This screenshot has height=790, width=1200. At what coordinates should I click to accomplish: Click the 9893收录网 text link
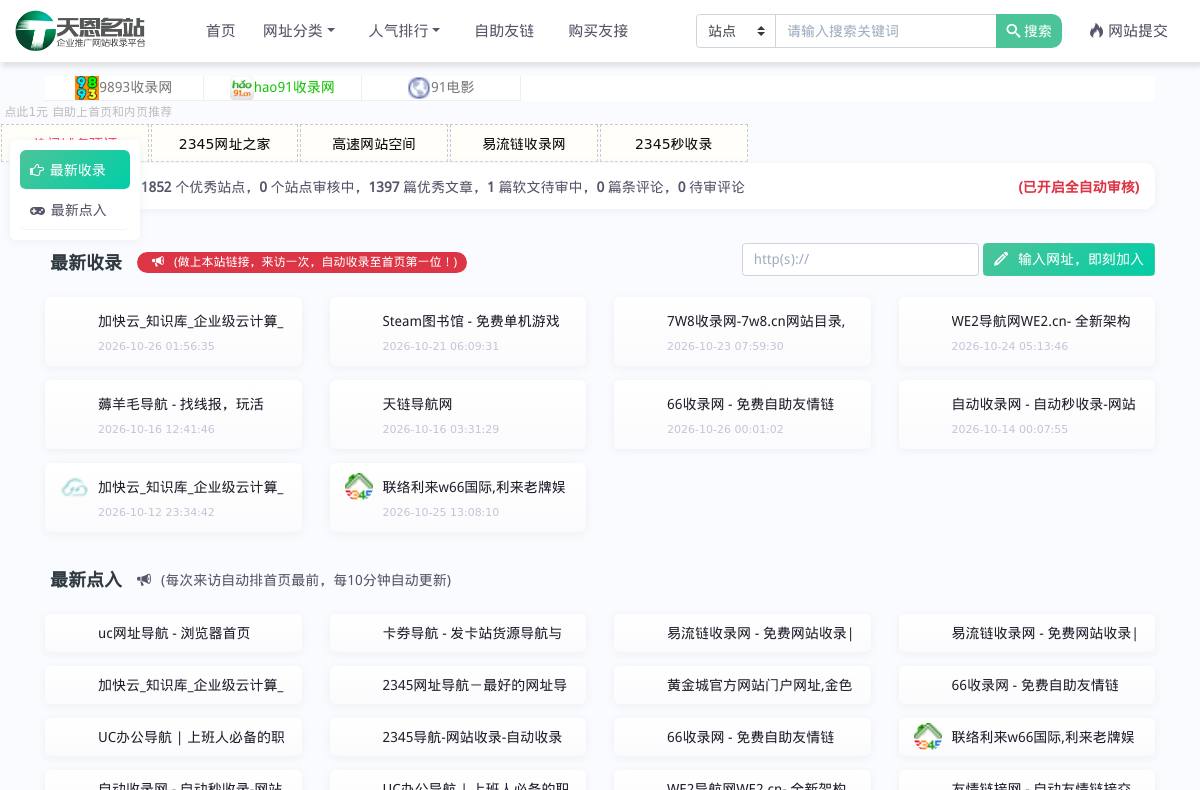[x=135, y=88]
